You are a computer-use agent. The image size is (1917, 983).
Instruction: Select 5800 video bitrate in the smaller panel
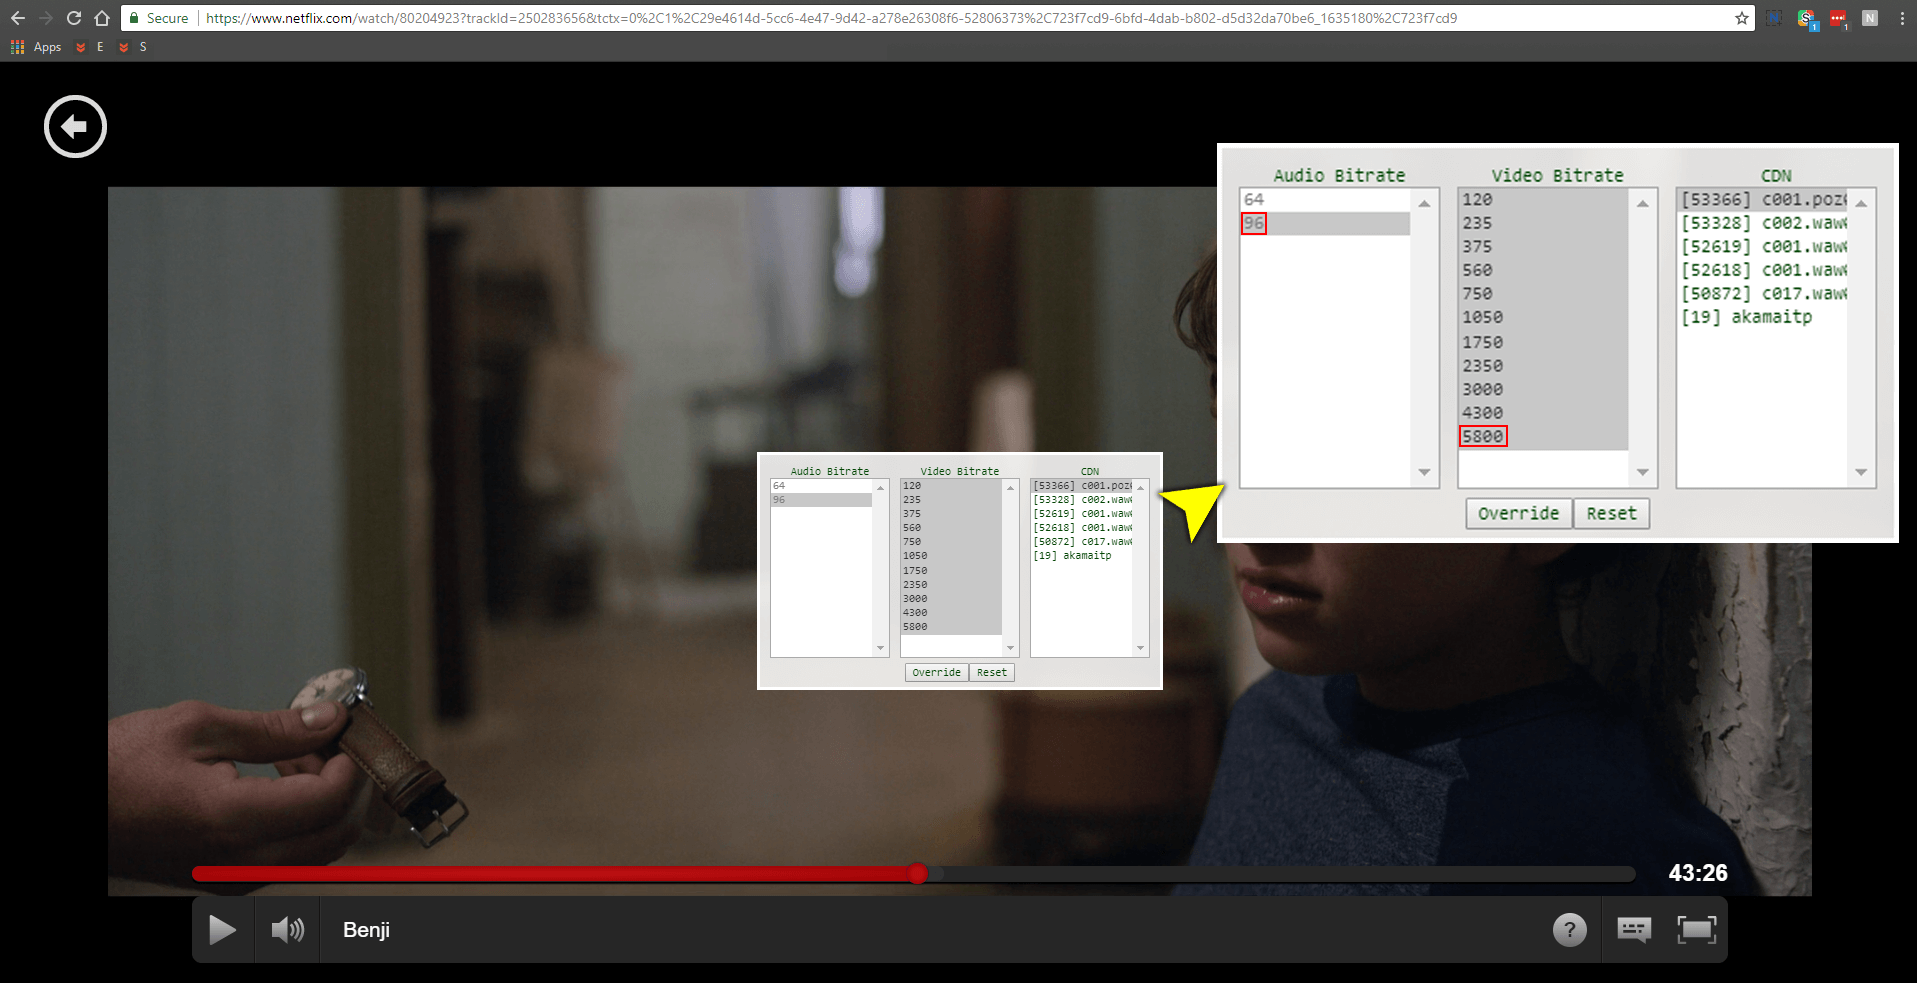click(x=951, y=627)
